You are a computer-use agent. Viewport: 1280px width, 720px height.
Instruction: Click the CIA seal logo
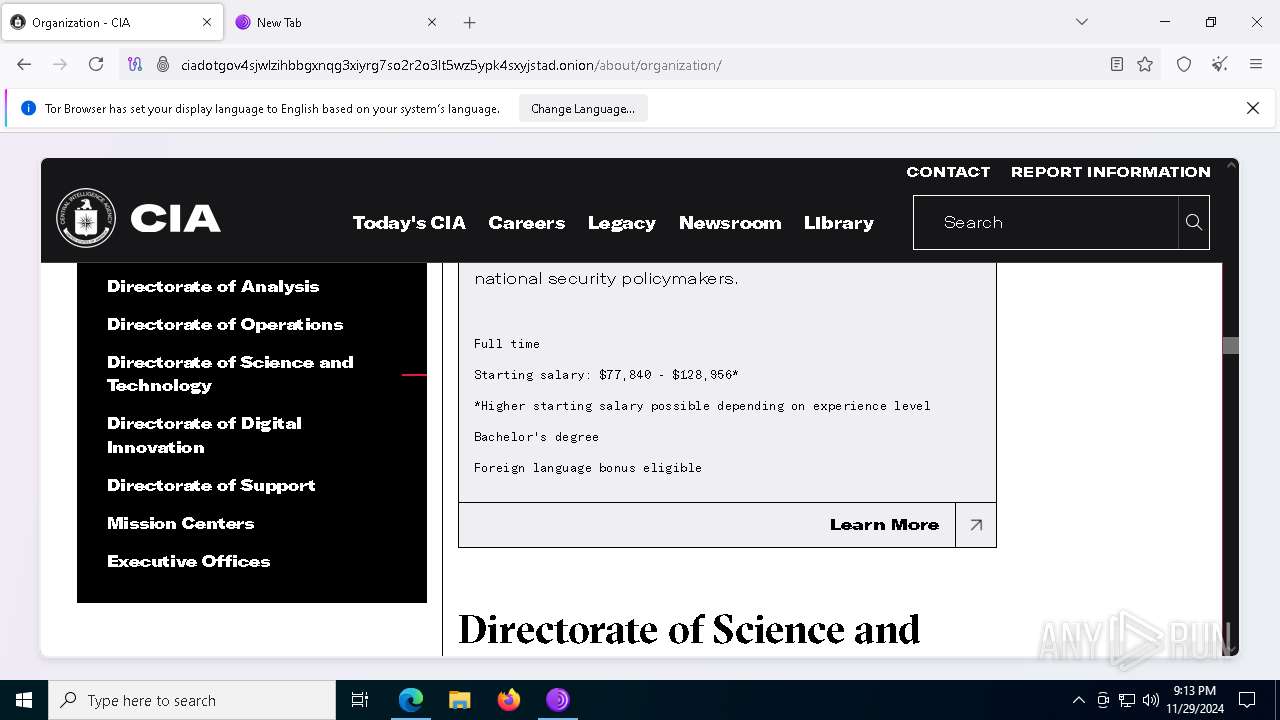[86, 218]
